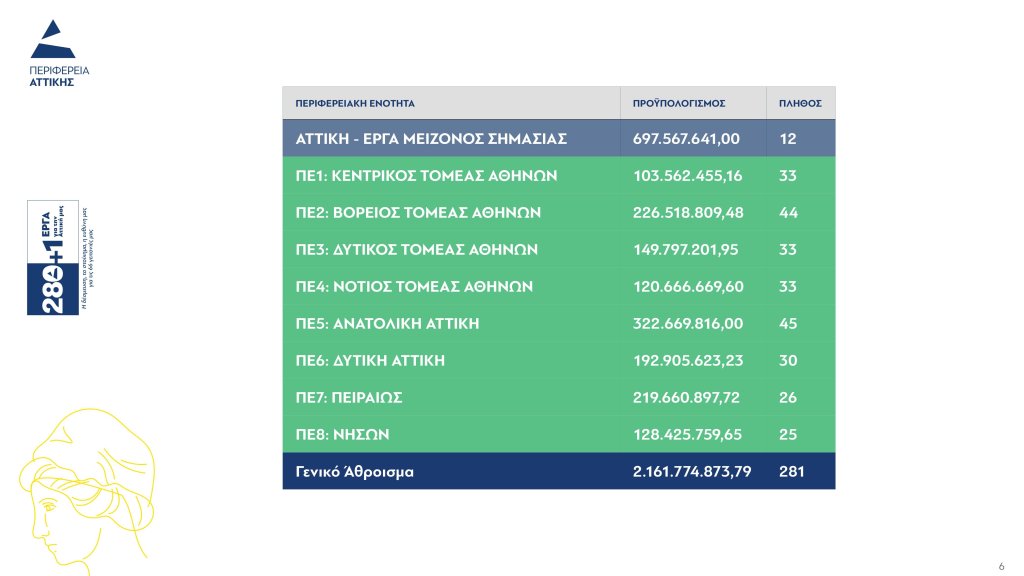The image size is (1024, 576).
Task: Click the ΠΡΟΫΠΟΛΟΓΙΣΜΟΣ column header
Action: coord(679,103)
